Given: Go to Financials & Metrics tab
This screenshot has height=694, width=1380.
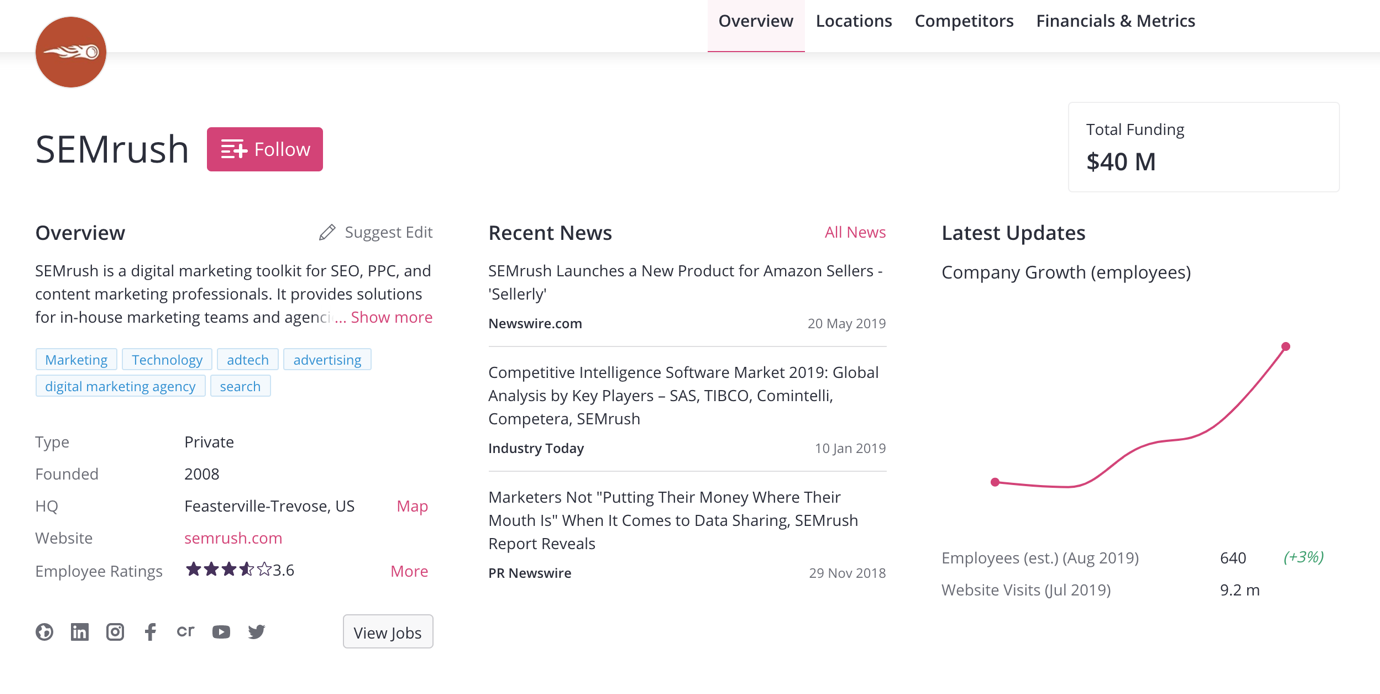Looking at the screenshot, I should tap(1115, 21).
